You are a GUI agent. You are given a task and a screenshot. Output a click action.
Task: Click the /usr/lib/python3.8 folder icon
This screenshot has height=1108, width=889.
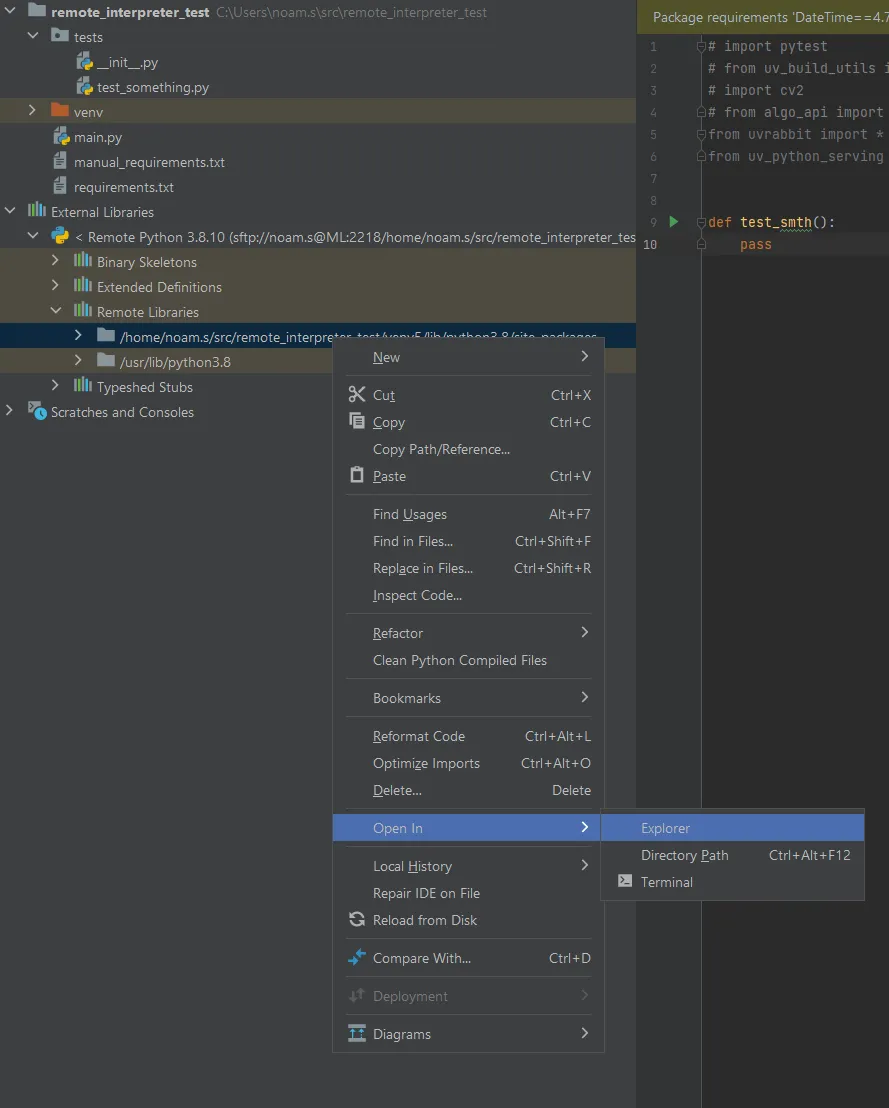[x=106, y=360]
